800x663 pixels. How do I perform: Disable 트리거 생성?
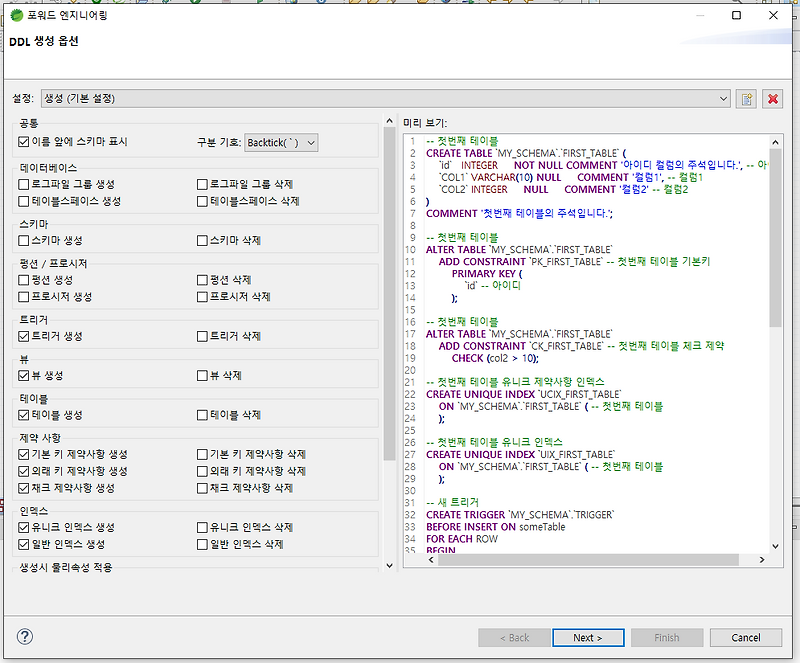tap(22, 338)
